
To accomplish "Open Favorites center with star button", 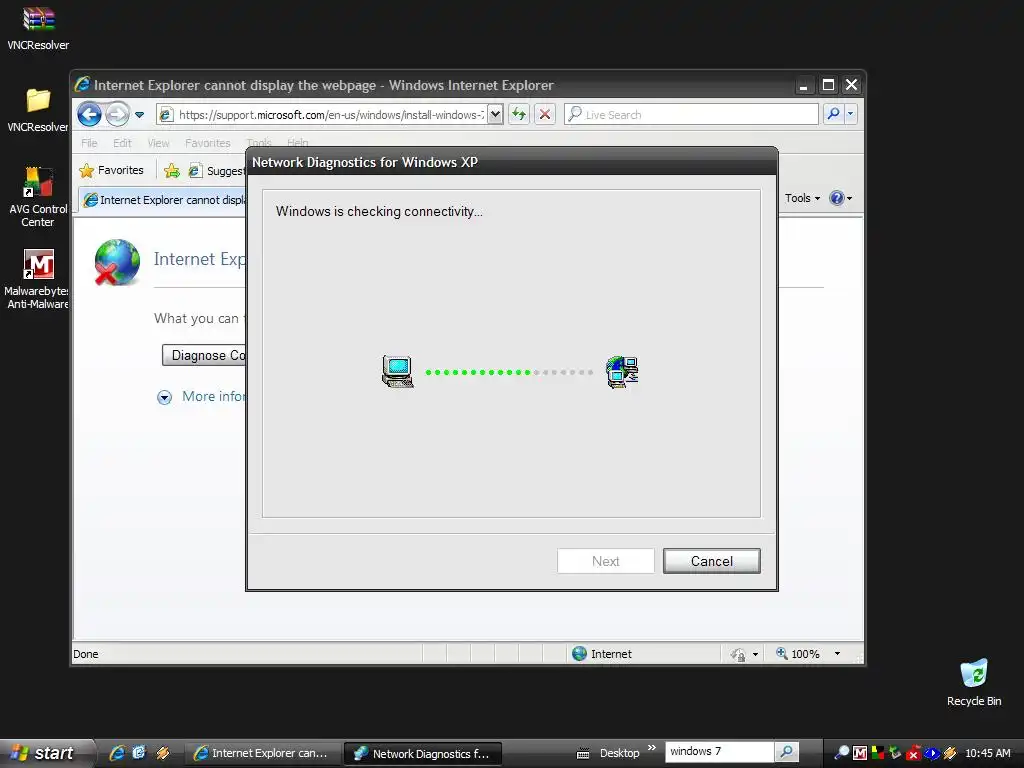I will (x=111, y=170).
